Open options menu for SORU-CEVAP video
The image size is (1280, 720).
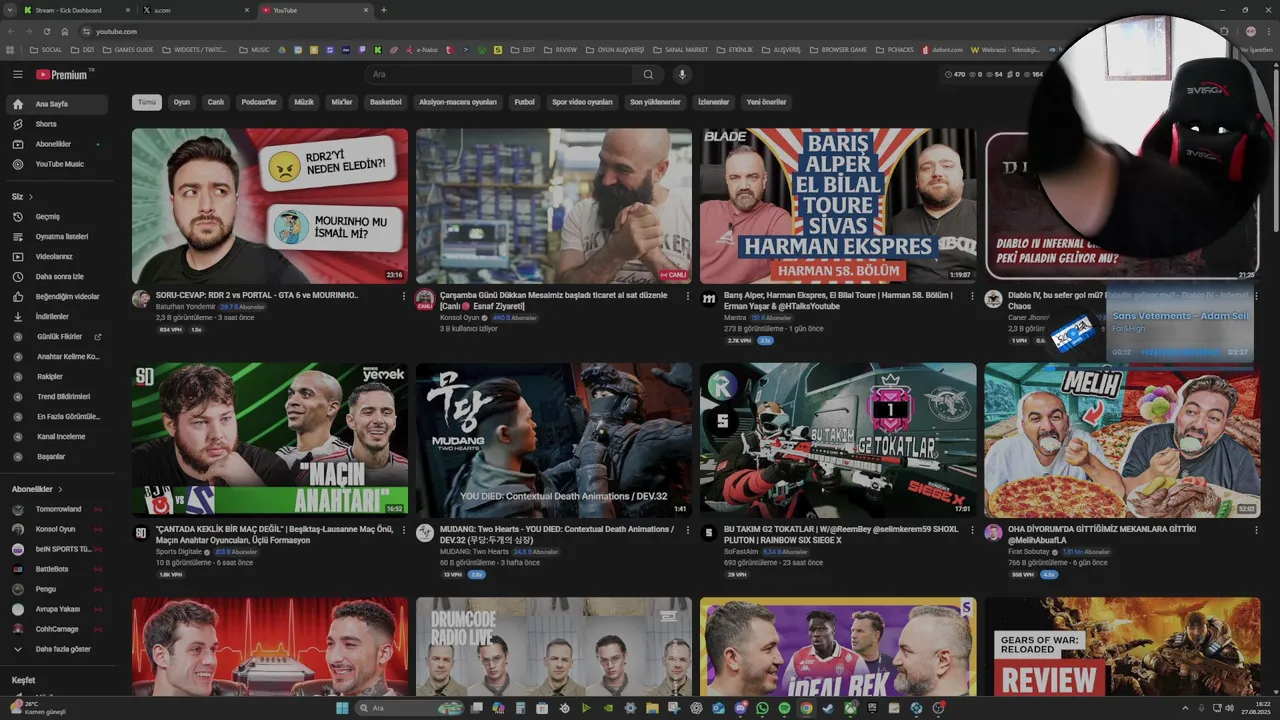pos(404,296)
